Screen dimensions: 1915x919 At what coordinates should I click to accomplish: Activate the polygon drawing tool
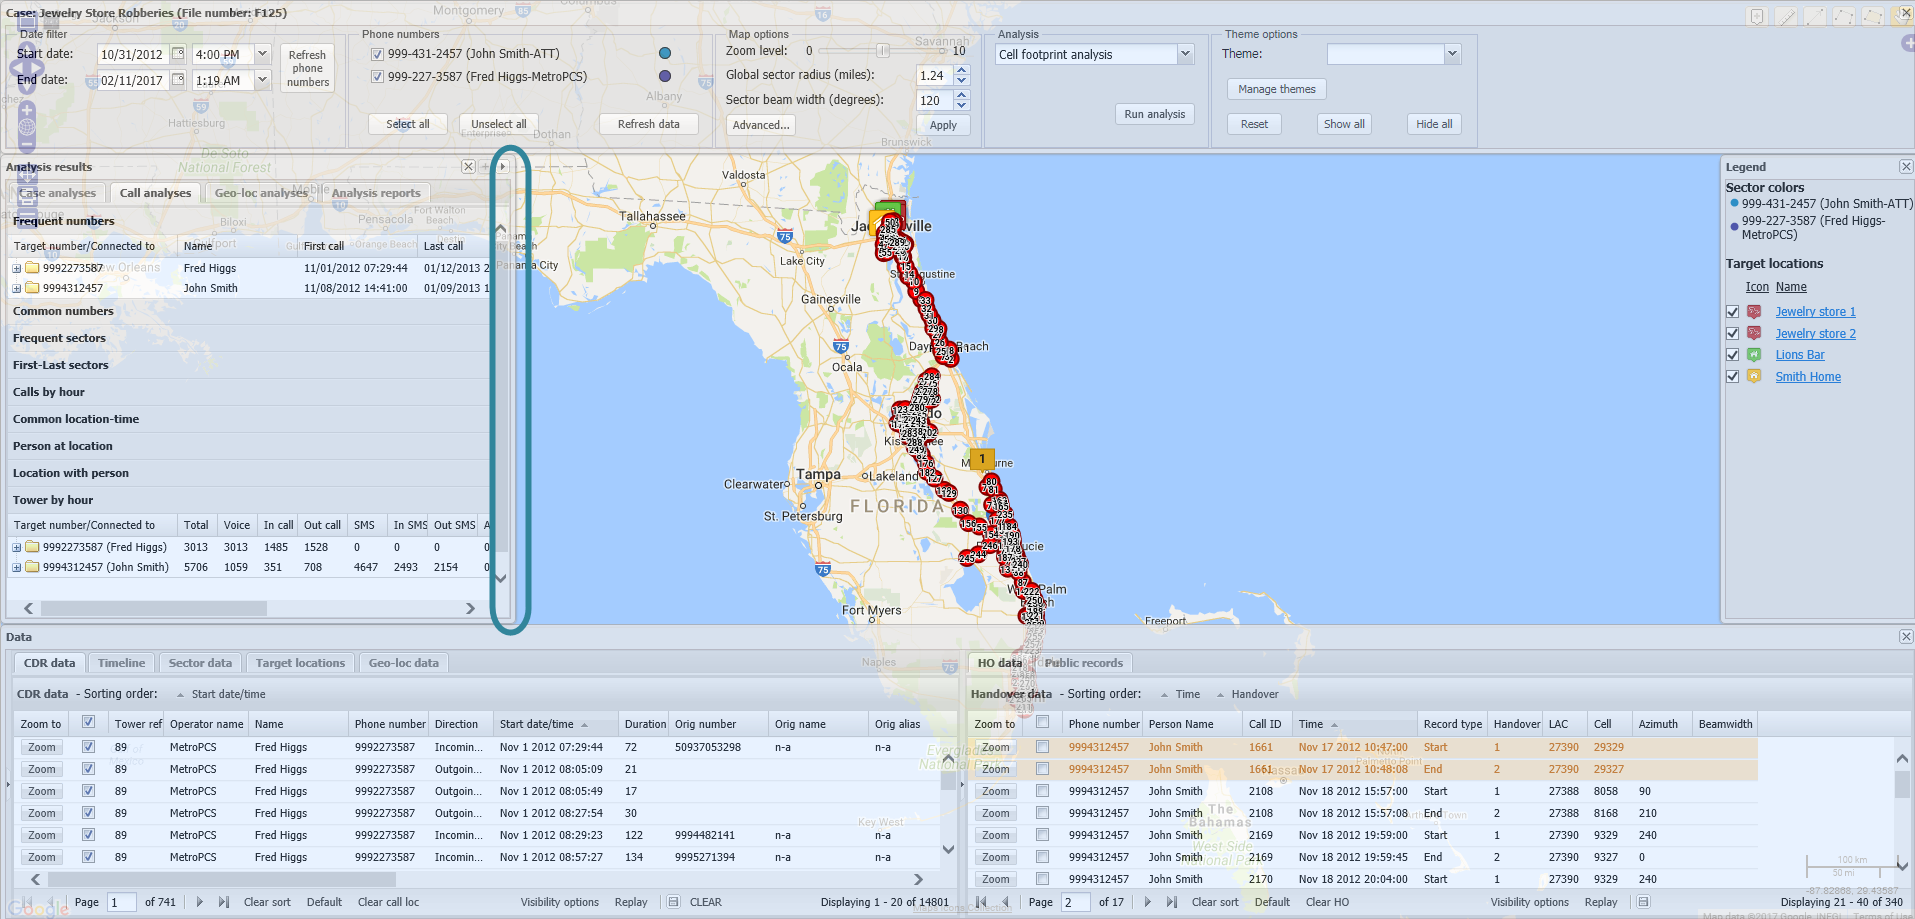click(x=1872, y=16)
